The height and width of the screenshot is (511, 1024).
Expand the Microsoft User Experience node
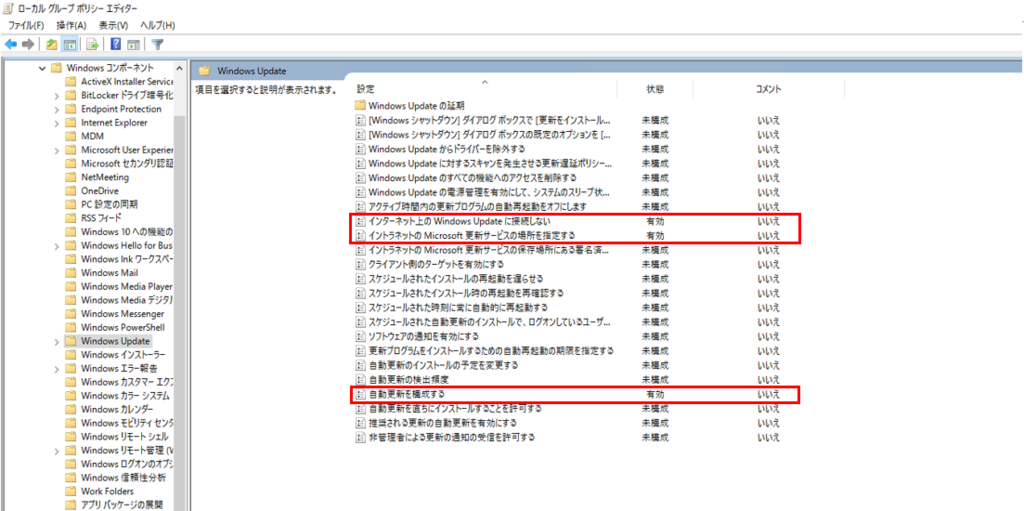tap(57, 150)
